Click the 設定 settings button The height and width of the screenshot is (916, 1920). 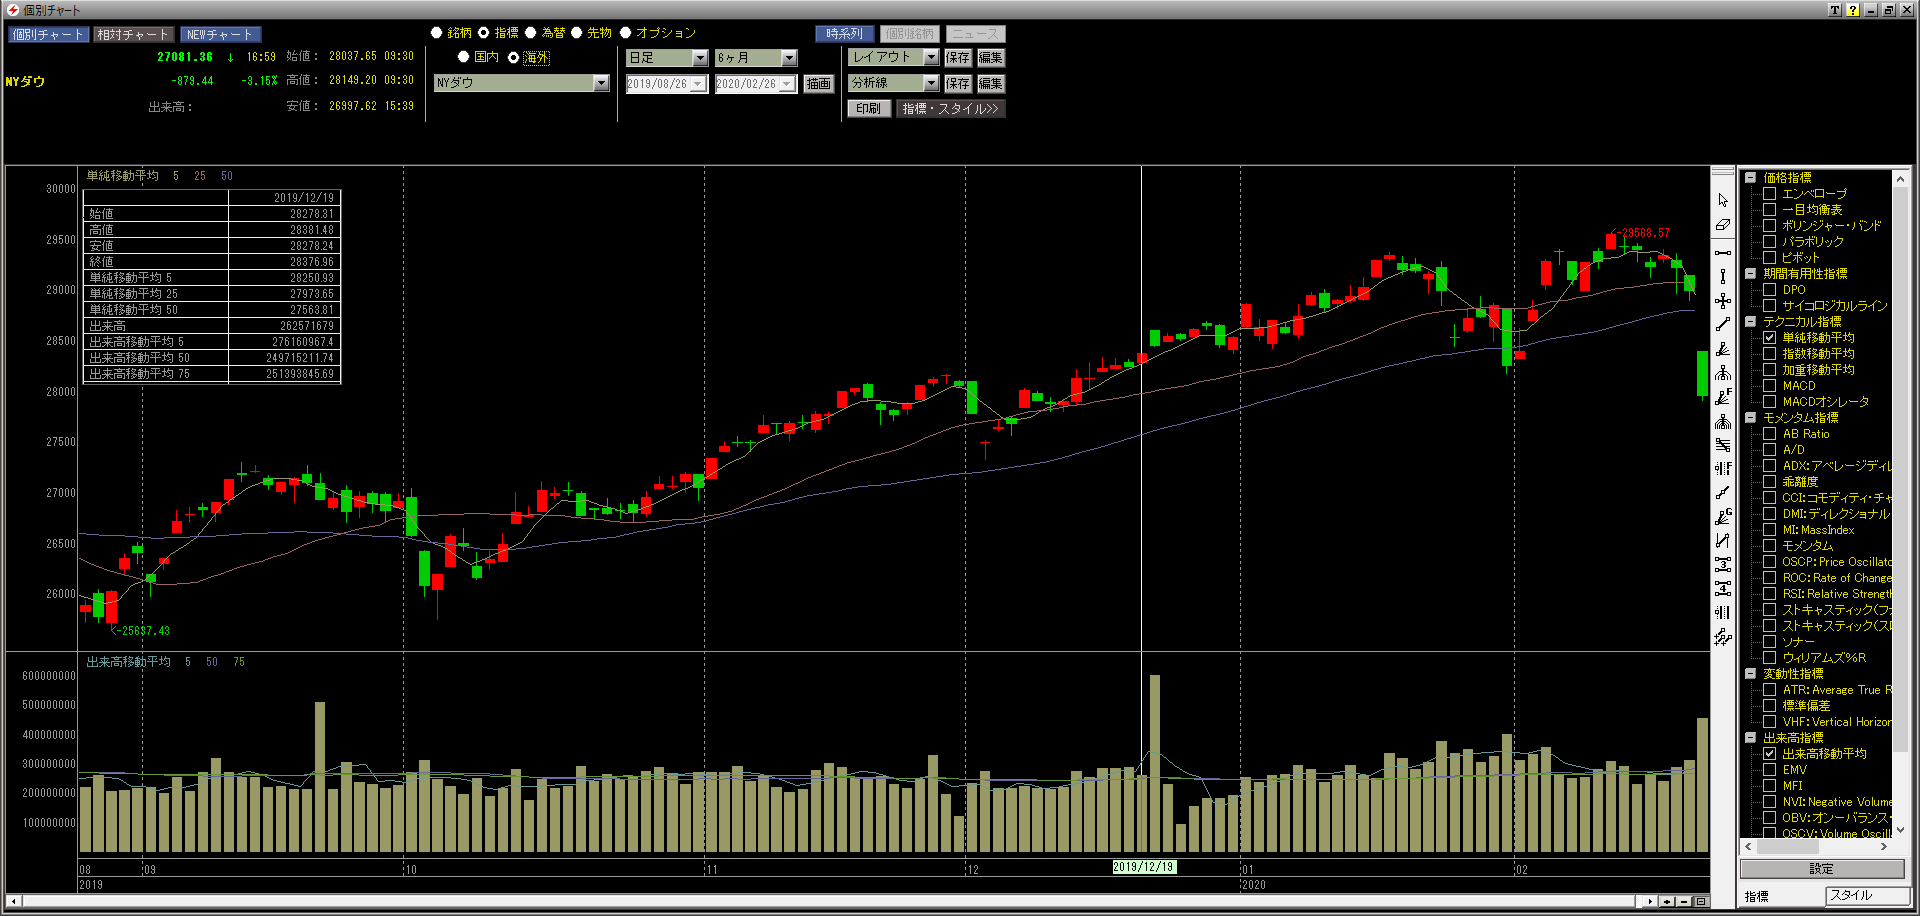coord(1821,869)
